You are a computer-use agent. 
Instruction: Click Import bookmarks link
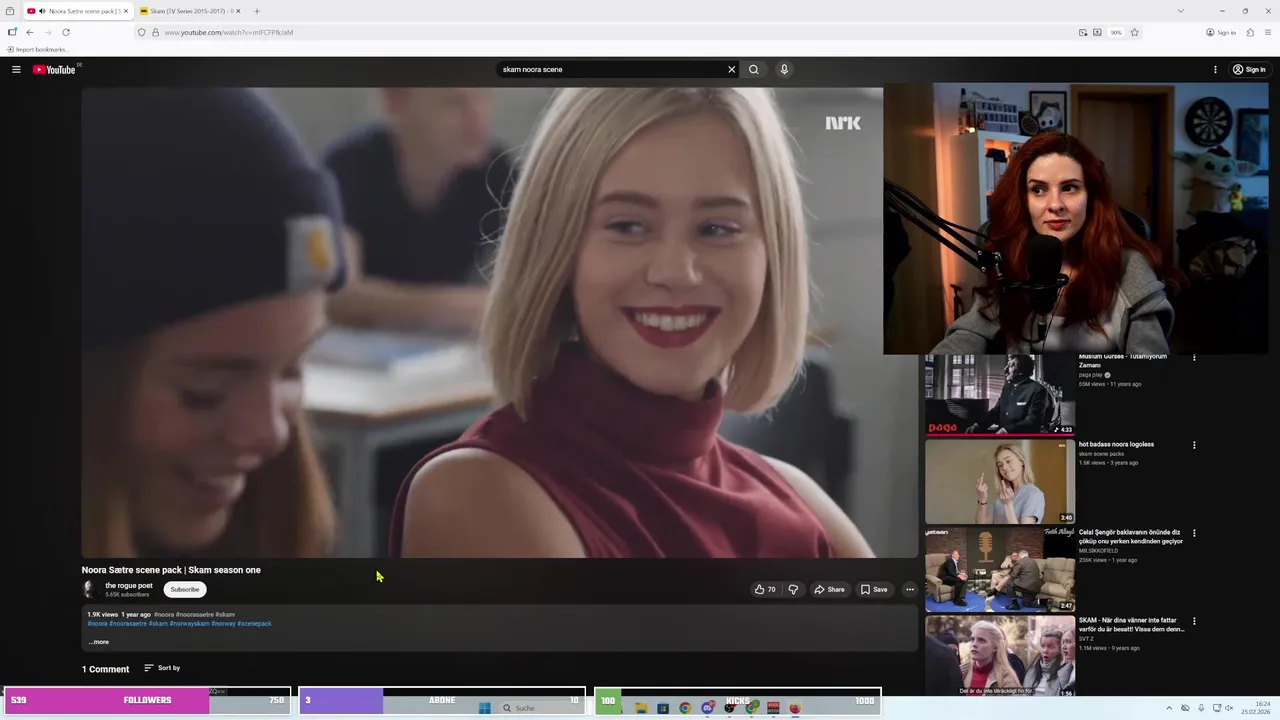pos(37,49)
